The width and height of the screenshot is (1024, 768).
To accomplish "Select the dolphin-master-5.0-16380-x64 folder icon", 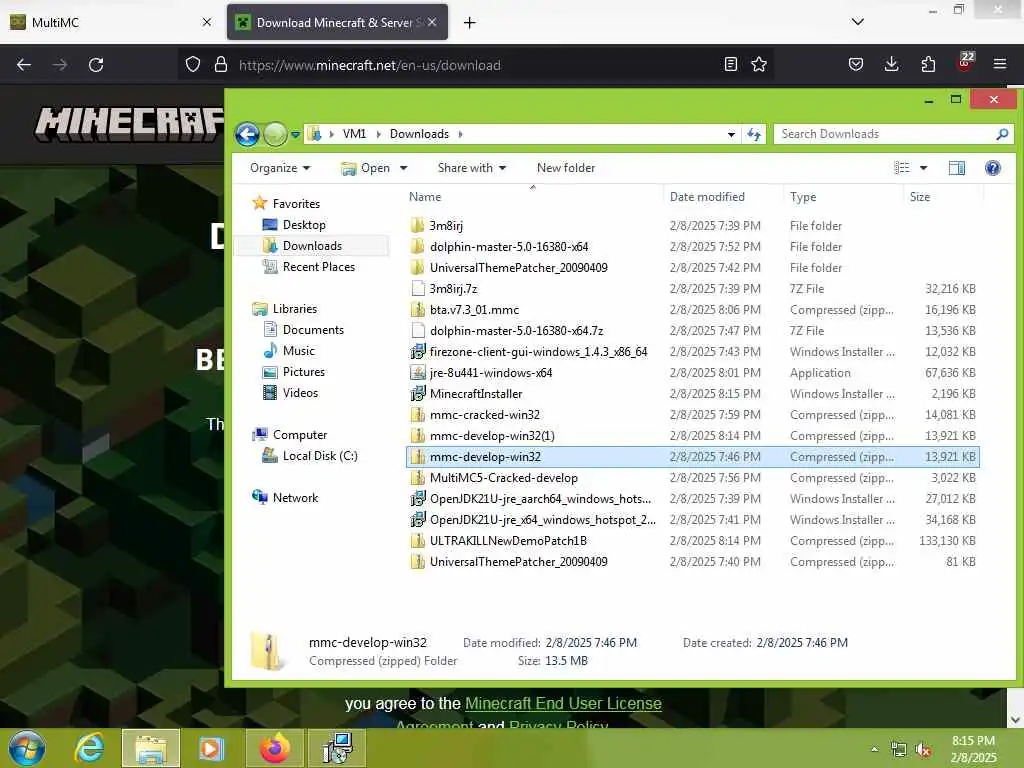I will (418, 246).
